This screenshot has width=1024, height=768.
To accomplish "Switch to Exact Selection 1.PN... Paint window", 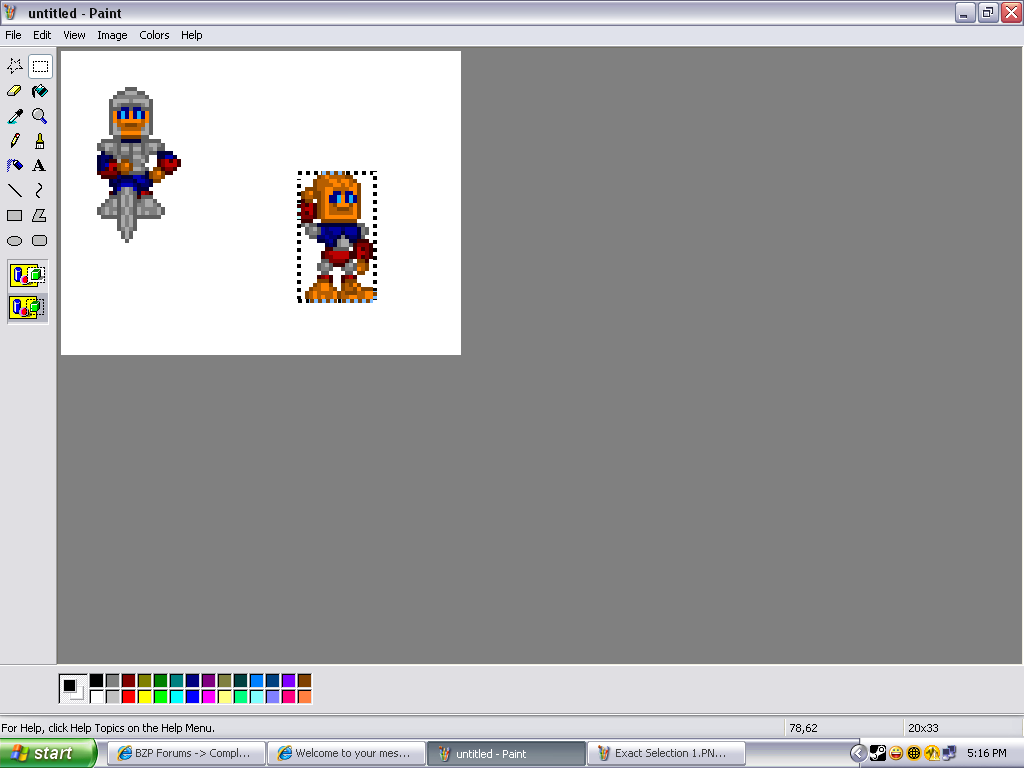I will (666, 753).
